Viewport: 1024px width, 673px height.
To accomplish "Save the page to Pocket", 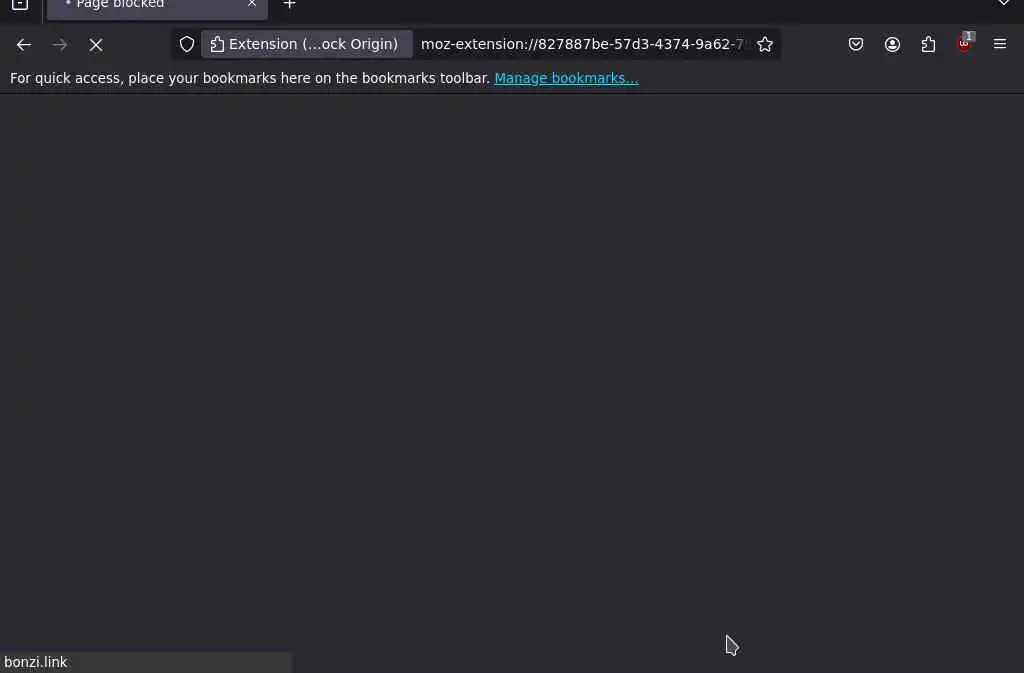I will point(856,44).
